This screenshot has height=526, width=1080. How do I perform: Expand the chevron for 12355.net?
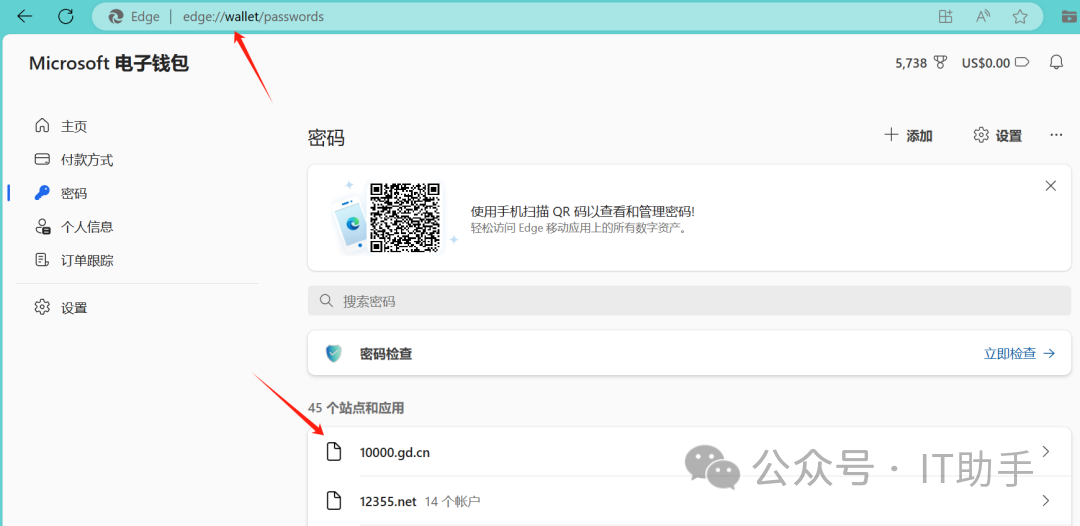click(1046, 501)
